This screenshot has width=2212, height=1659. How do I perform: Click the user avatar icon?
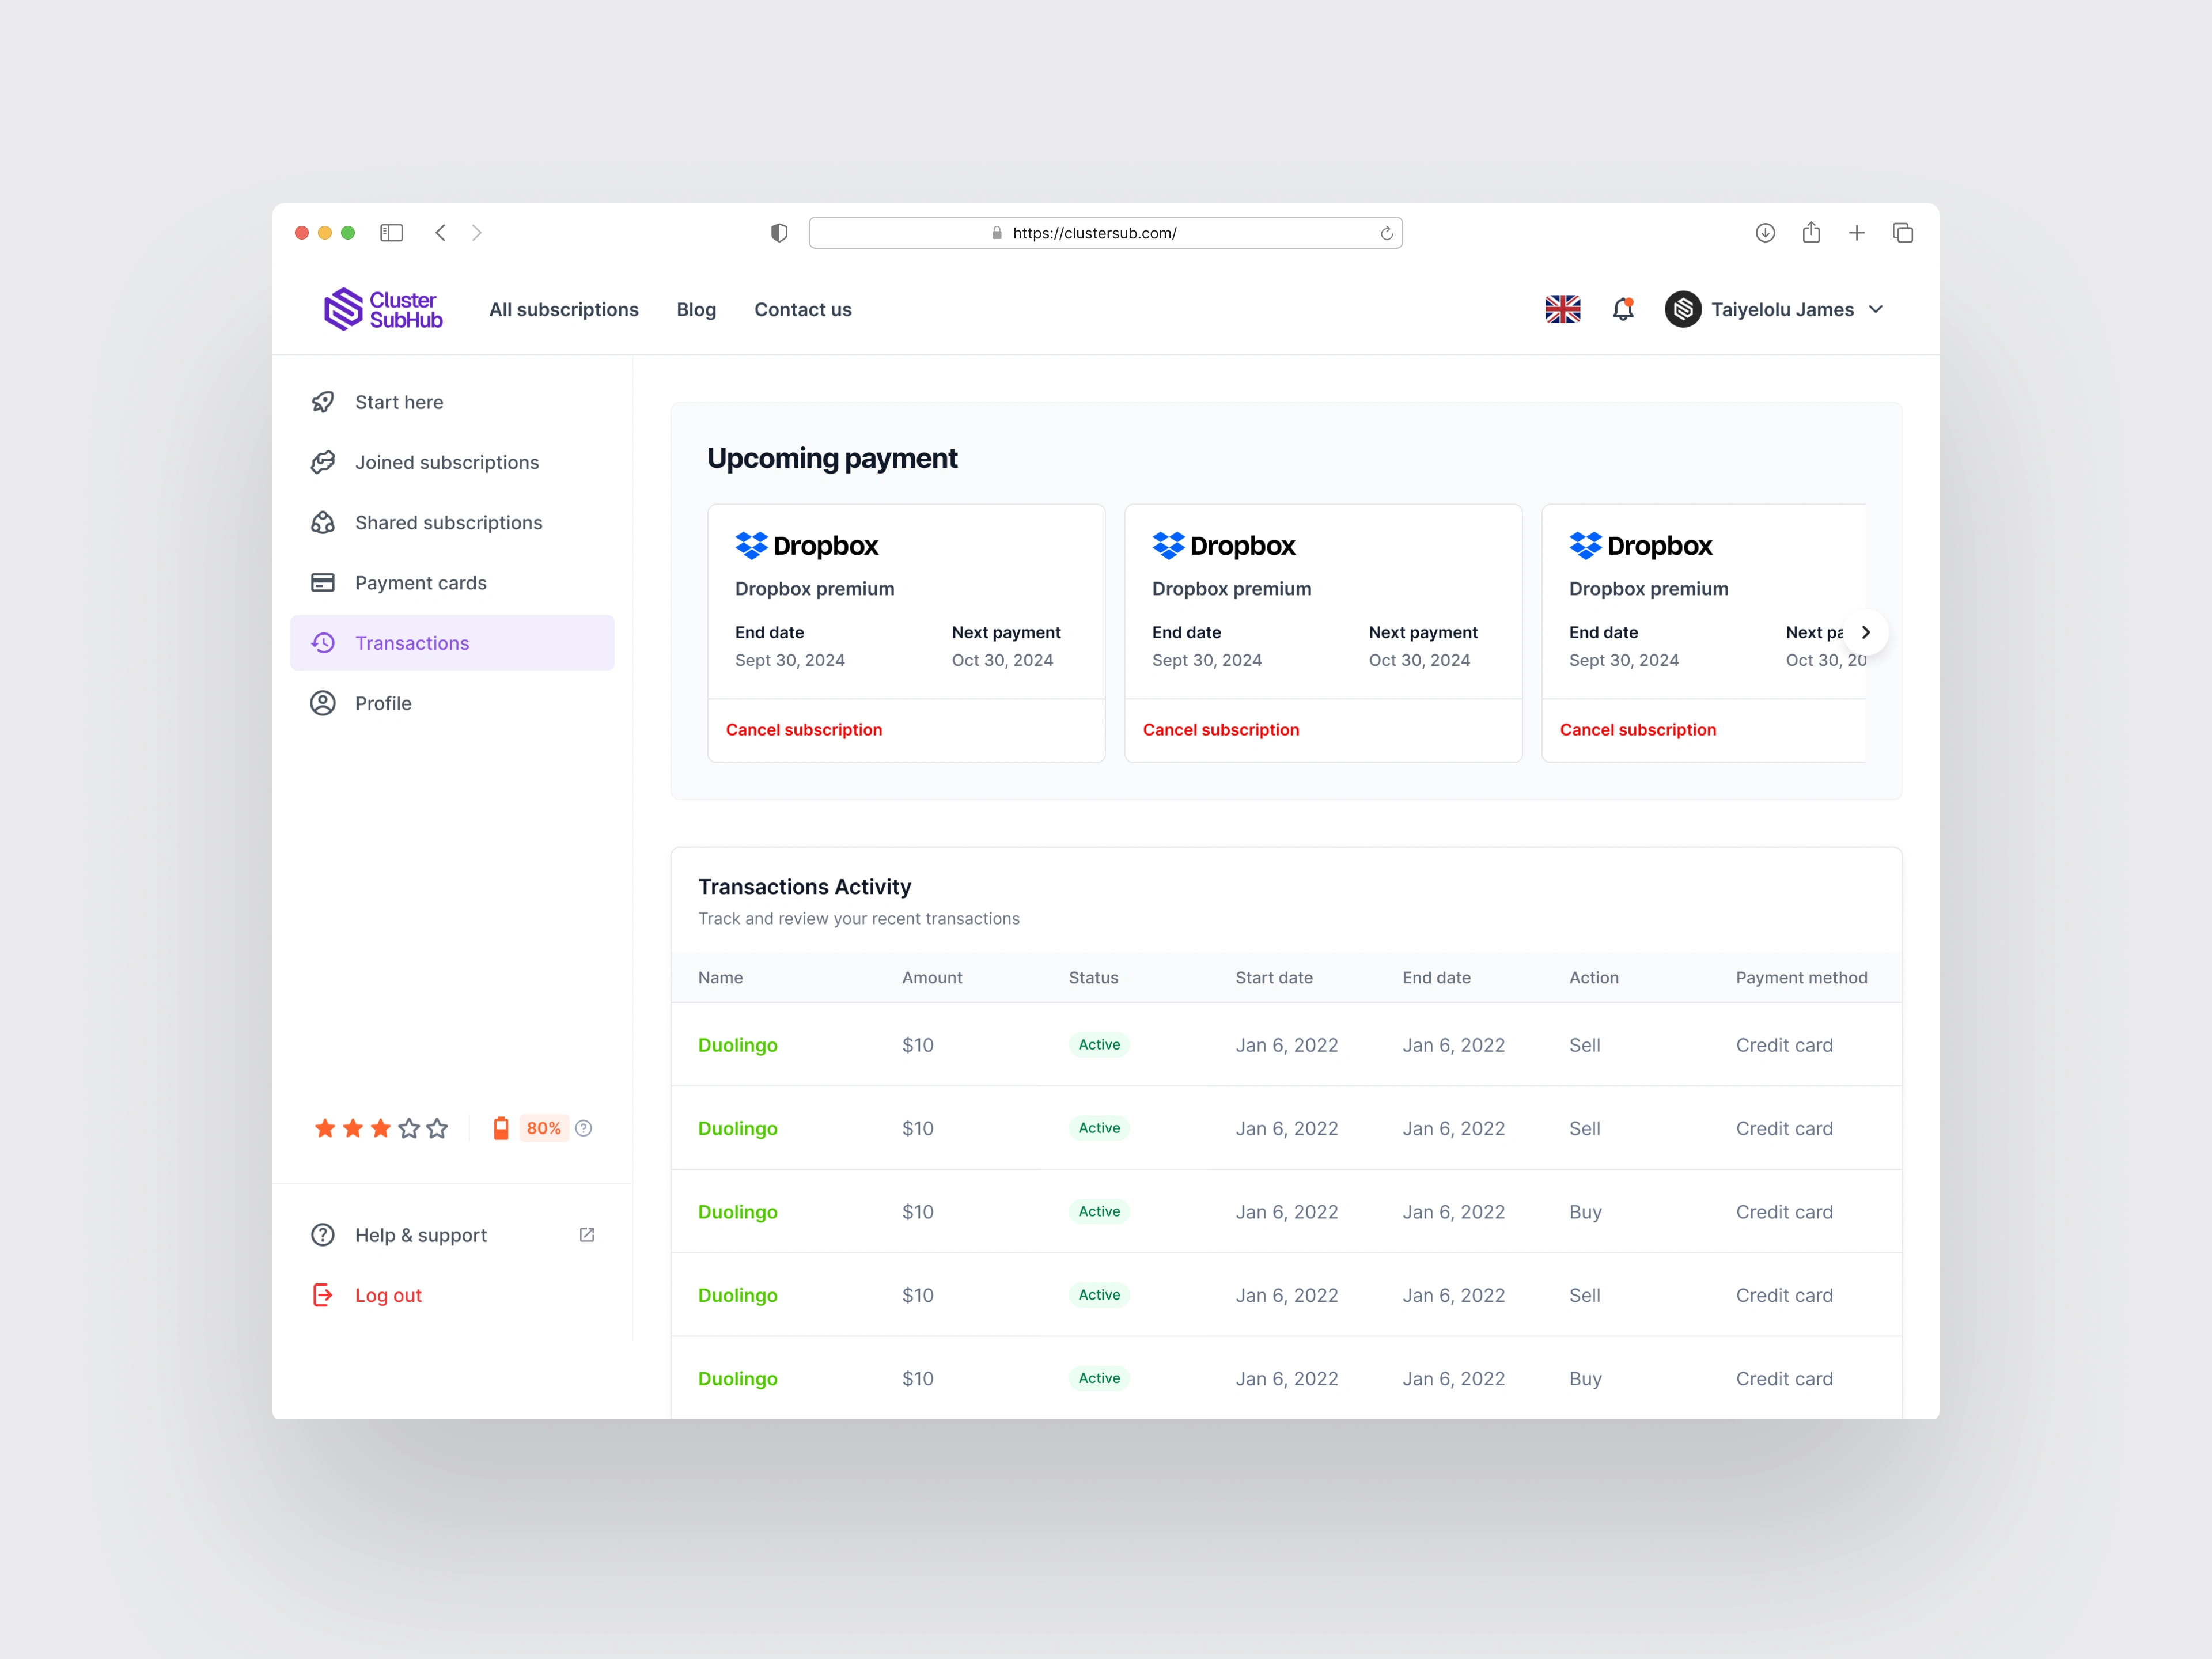[1683, 309]
